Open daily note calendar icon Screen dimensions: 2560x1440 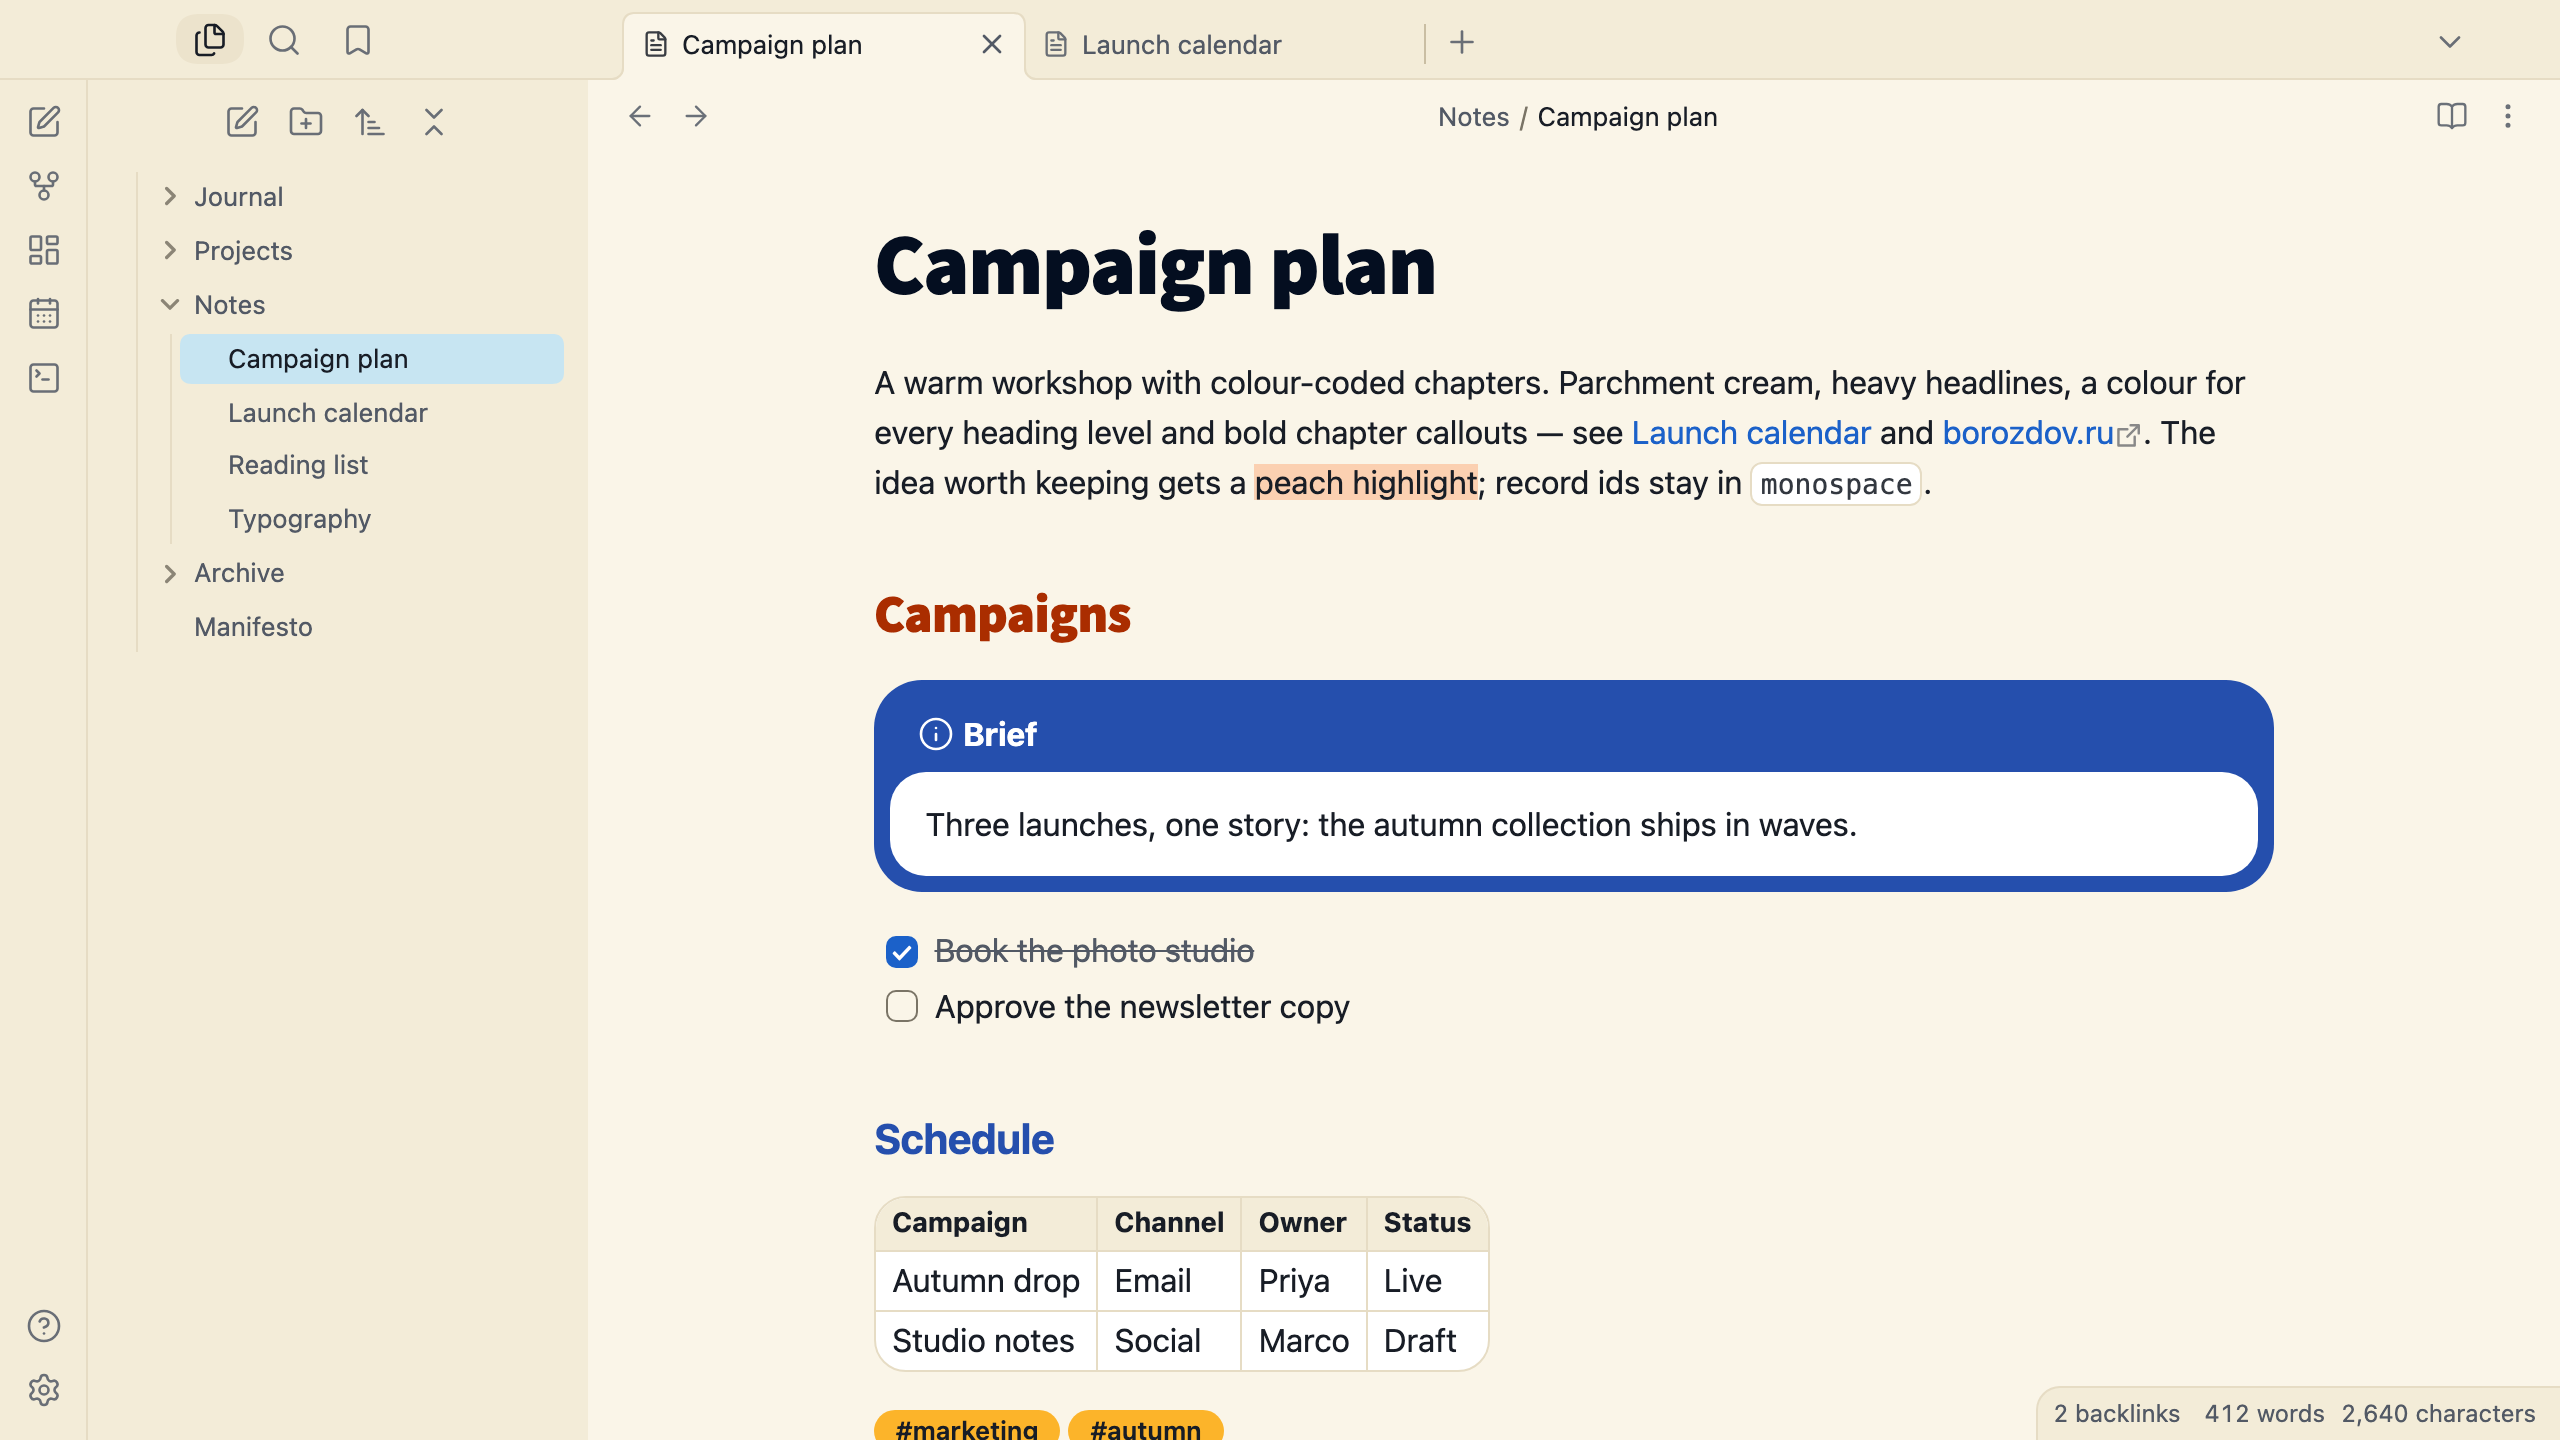44,314
